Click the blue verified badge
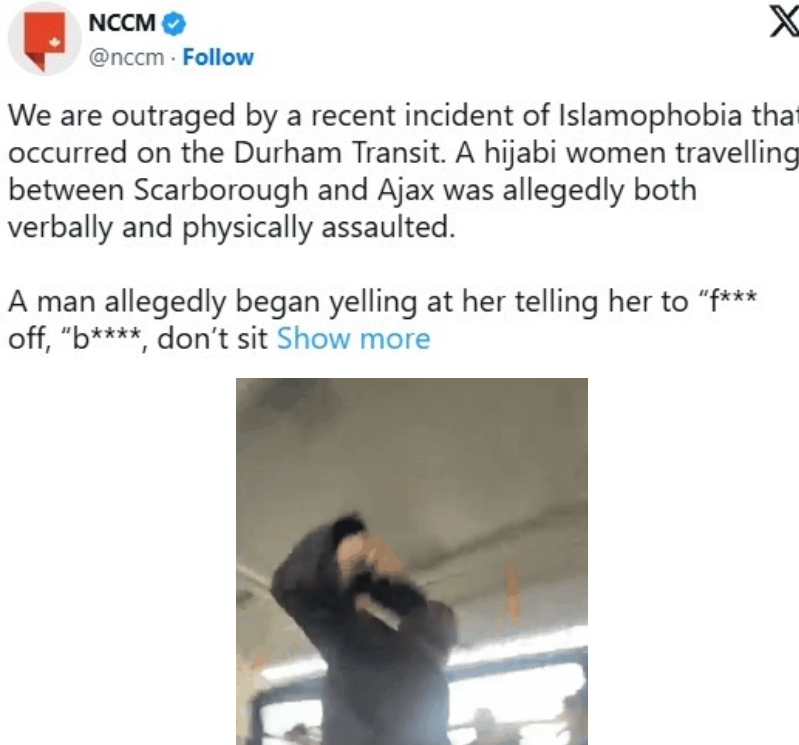Image resolution: width=799 pixels, height=745 pixels. coord(174,24)
